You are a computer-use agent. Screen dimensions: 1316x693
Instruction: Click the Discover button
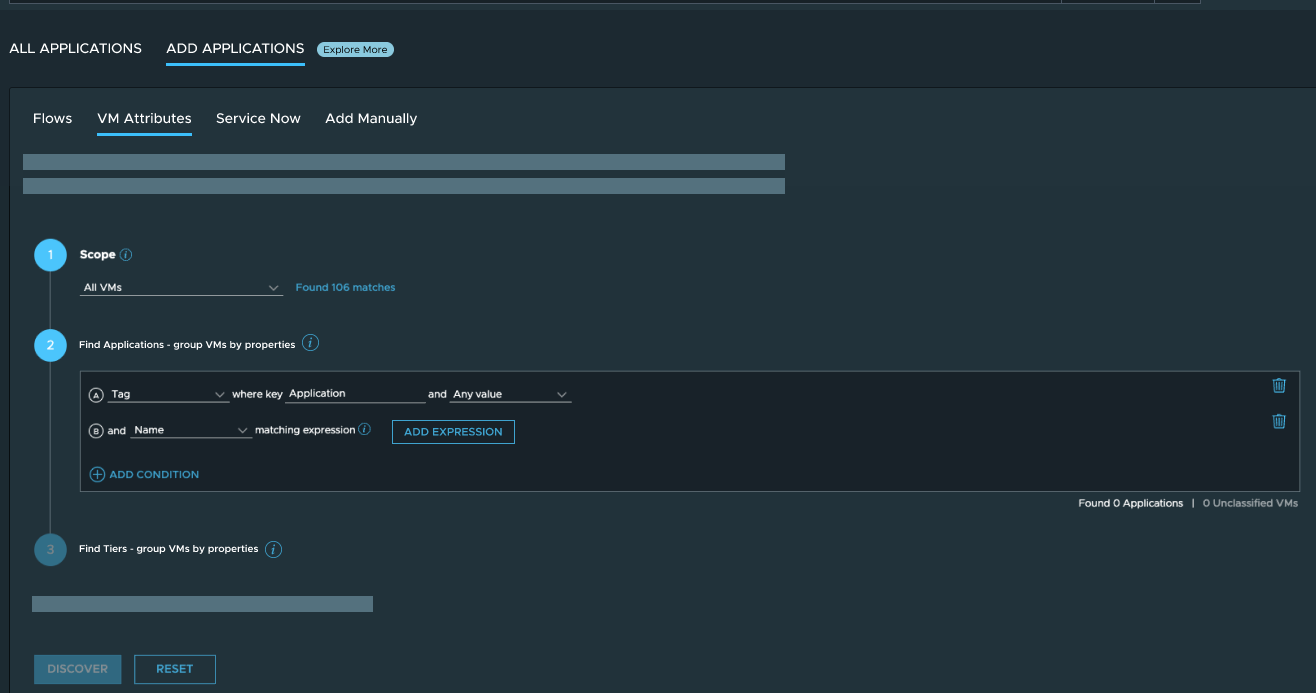point(78,669)
